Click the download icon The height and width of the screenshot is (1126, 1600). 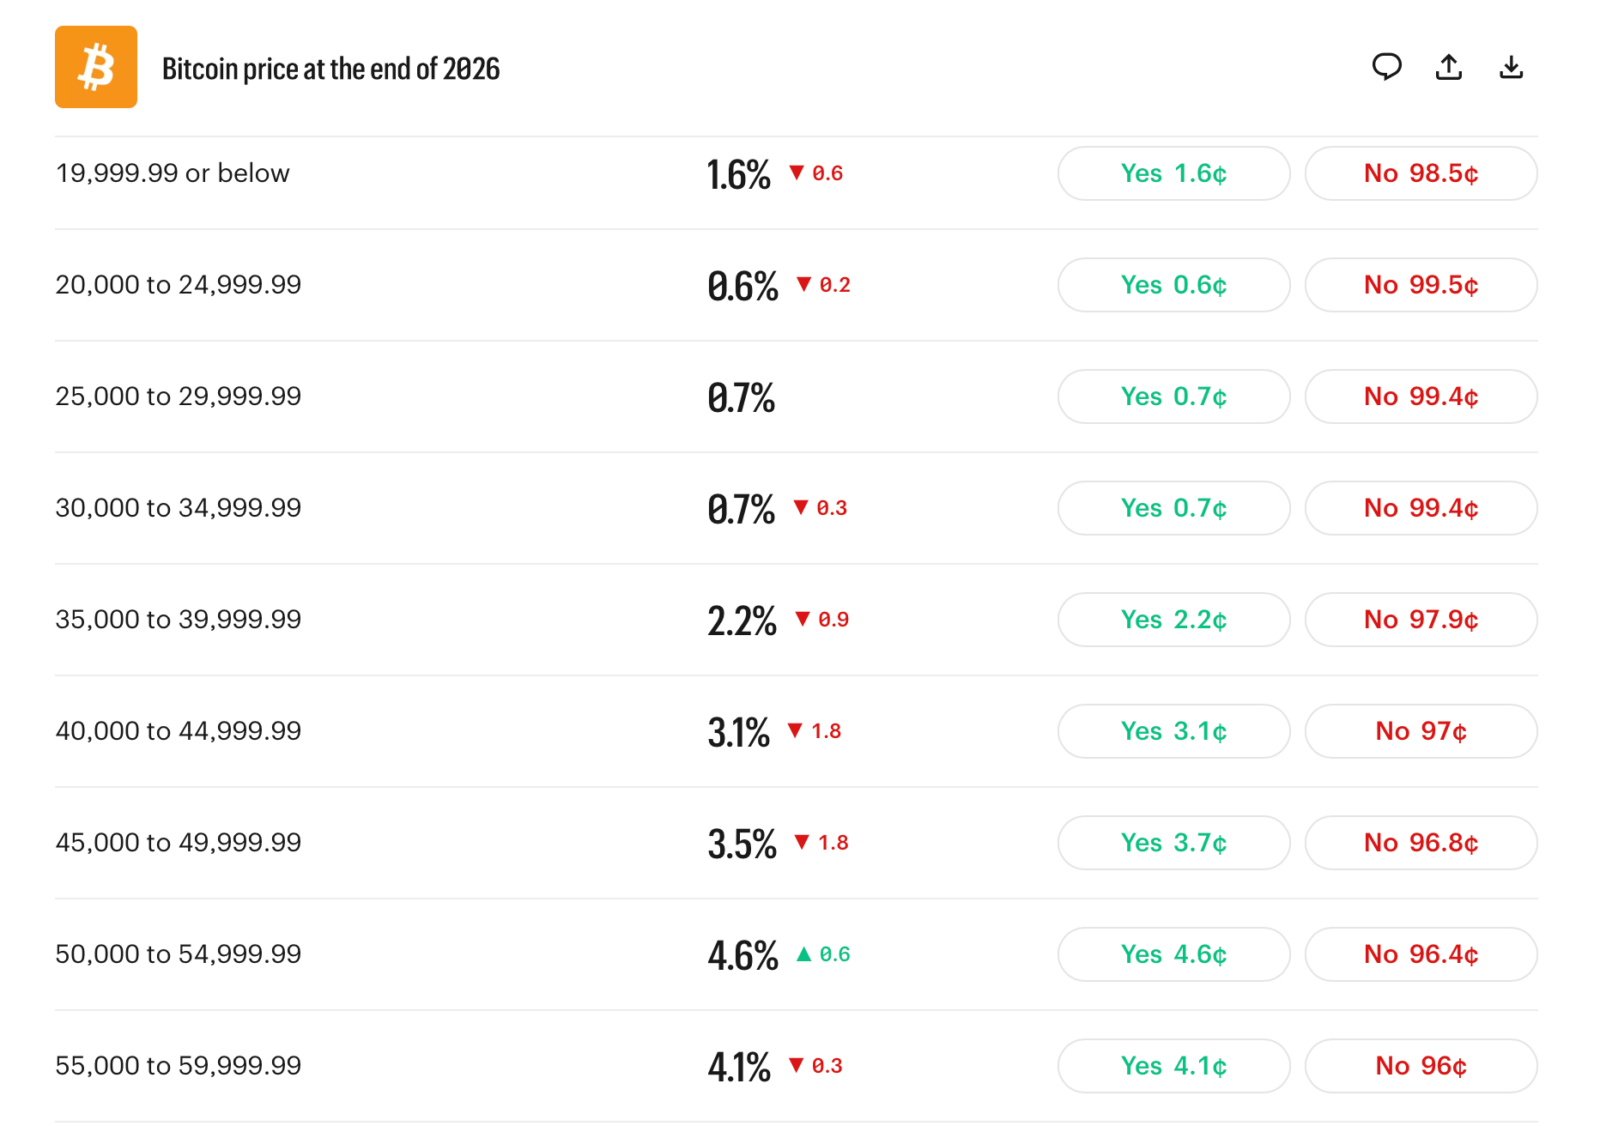point(1511,67)
